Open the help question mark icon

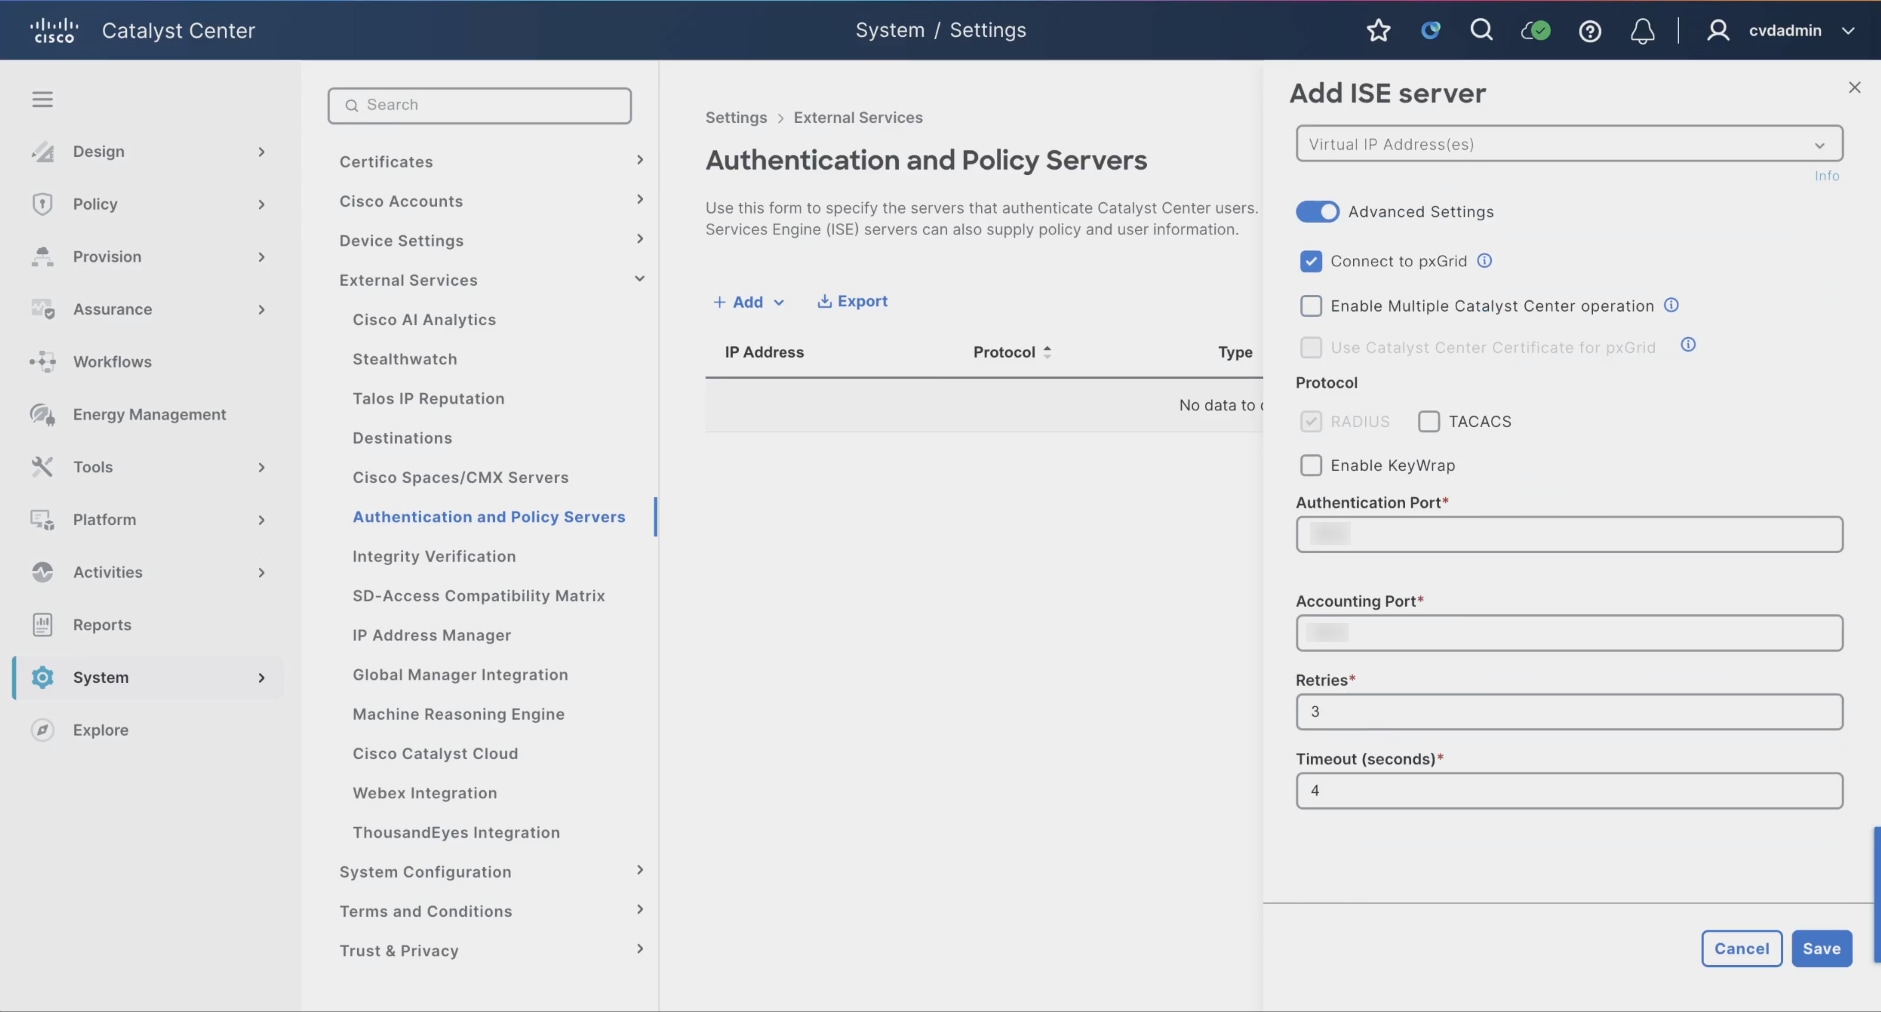[x=1590, y=31]
